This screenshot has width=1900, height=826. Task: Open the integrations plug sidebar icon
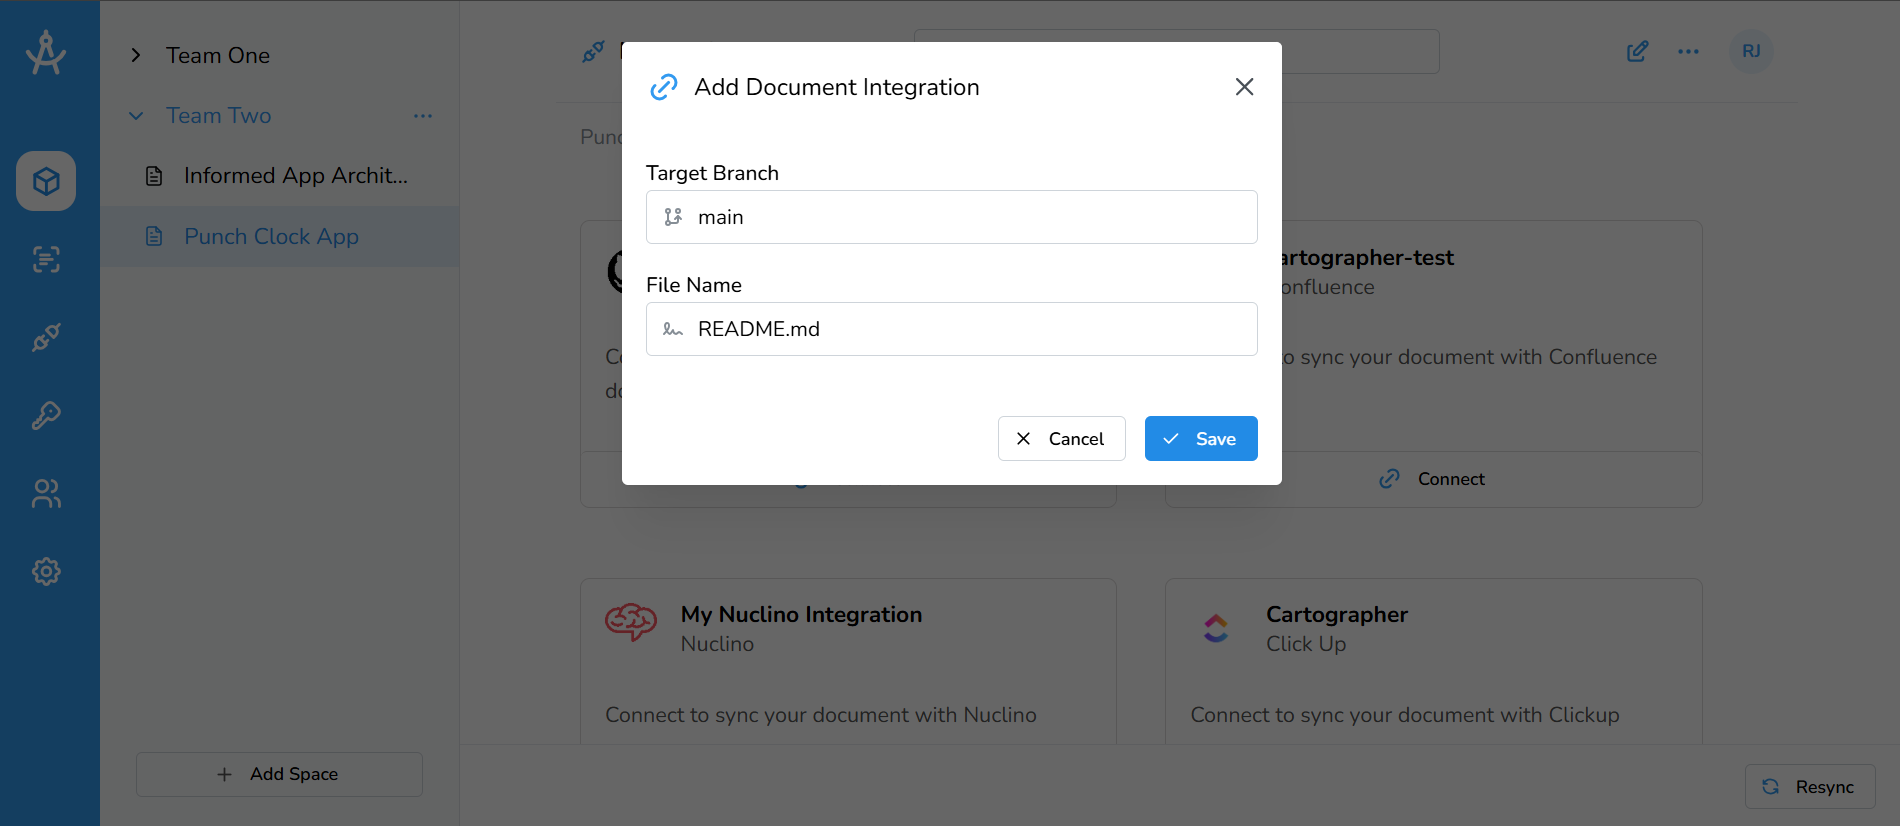46,337
